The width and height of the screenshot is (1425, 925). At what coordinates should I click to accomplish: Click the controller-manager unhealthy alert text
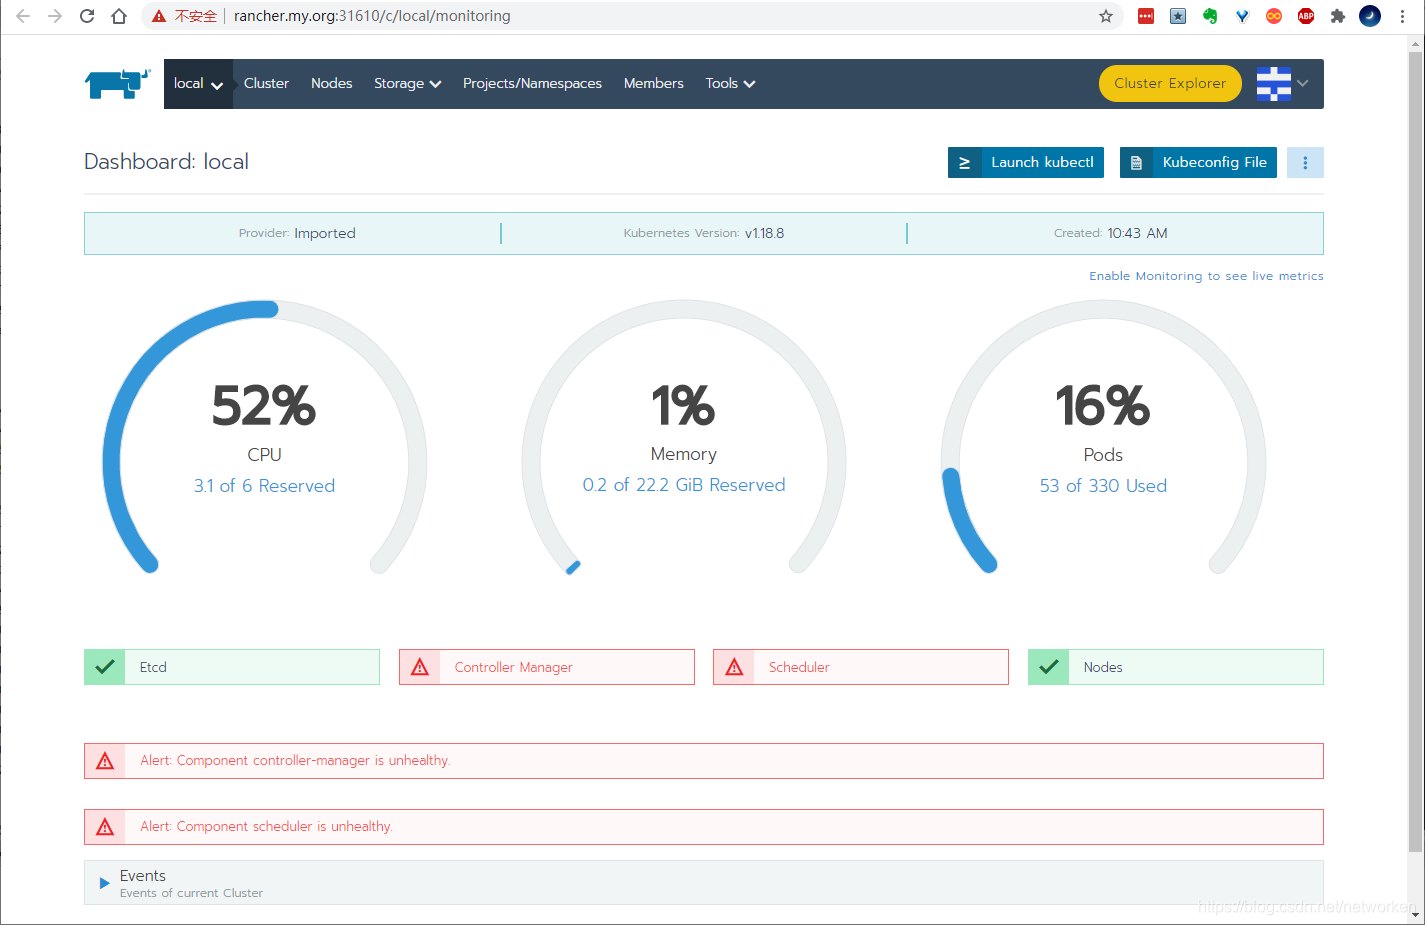click(295, 761)
